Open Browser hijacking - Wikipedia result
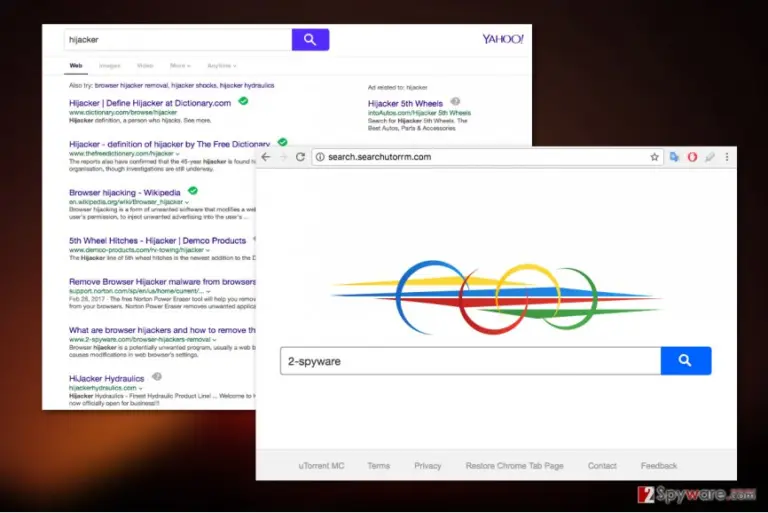The height and width of the screenshot is (513, 768). [x=124, y=193]
